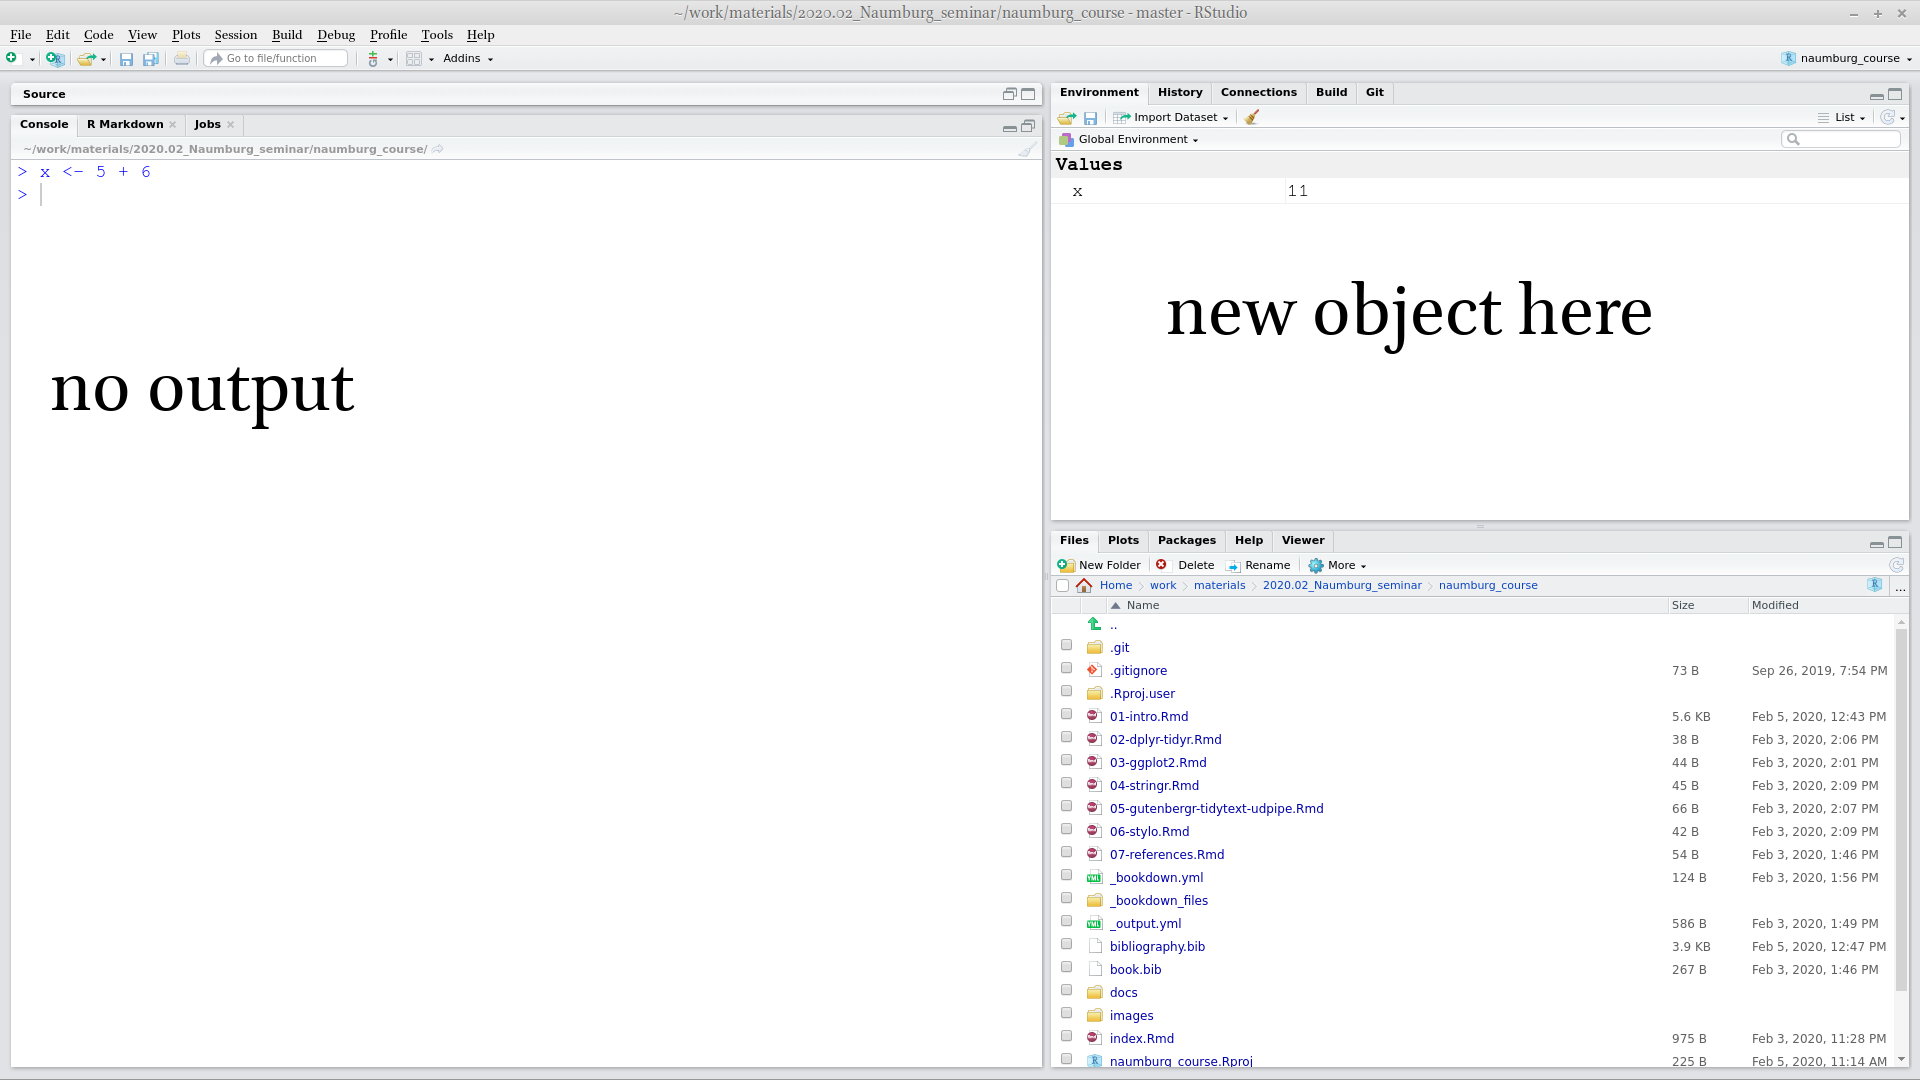Switch to the Packages tab
The image size is (1920, 1080).
(x=1187, y=541)
